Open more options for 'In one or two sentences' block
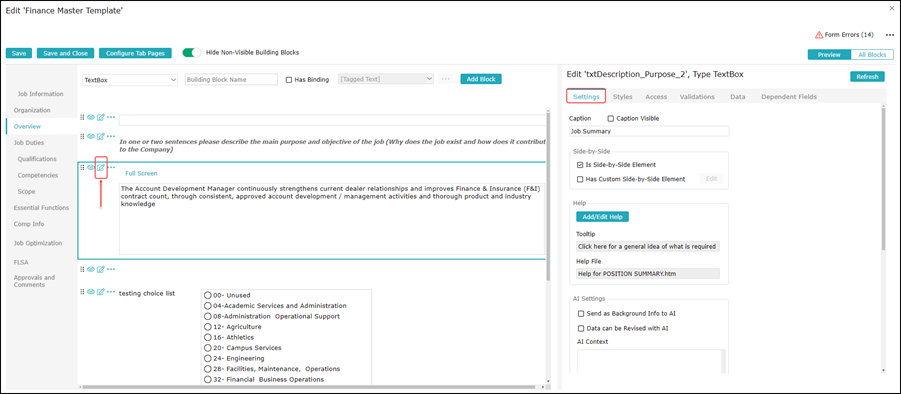The height and width of the screenshot is (394, 901). tap(111, 136)
